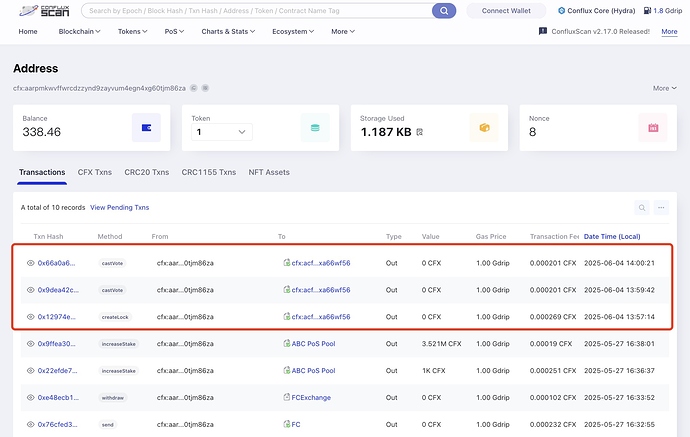
Task: Open the View Pending Txns link
Action: (119, 207)
